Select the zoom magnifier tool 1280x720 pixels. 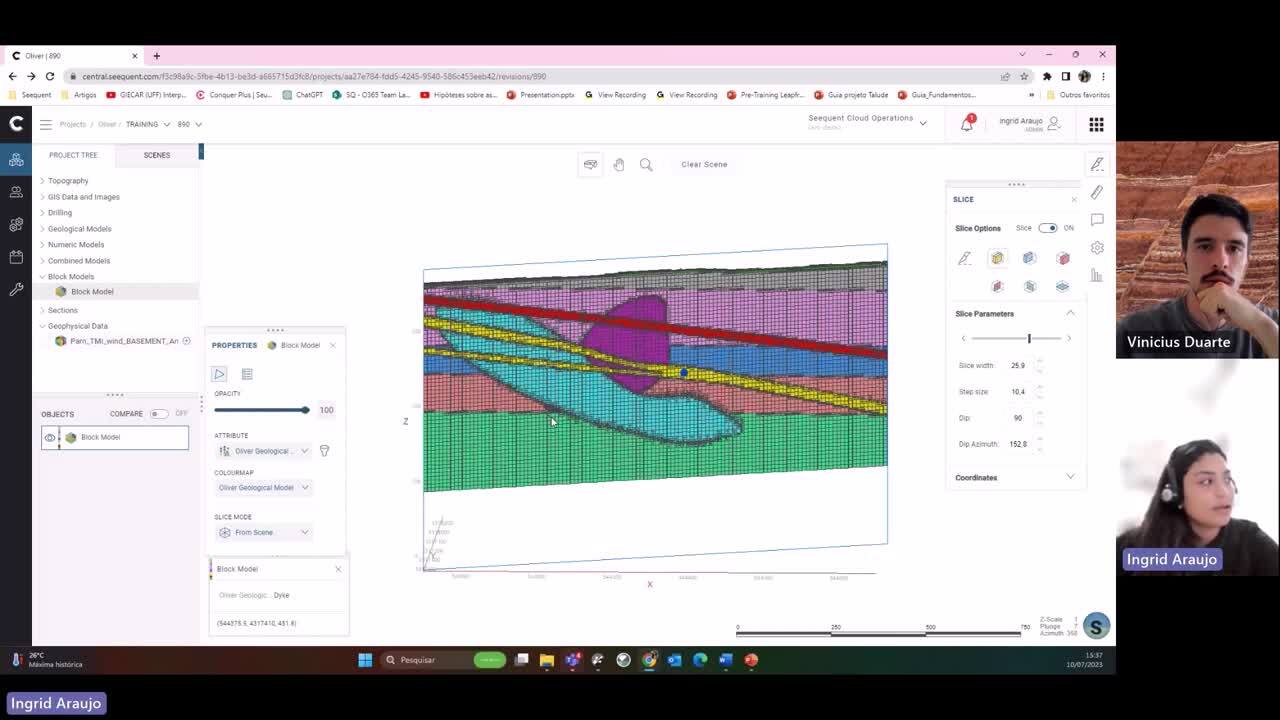[646, 164]
